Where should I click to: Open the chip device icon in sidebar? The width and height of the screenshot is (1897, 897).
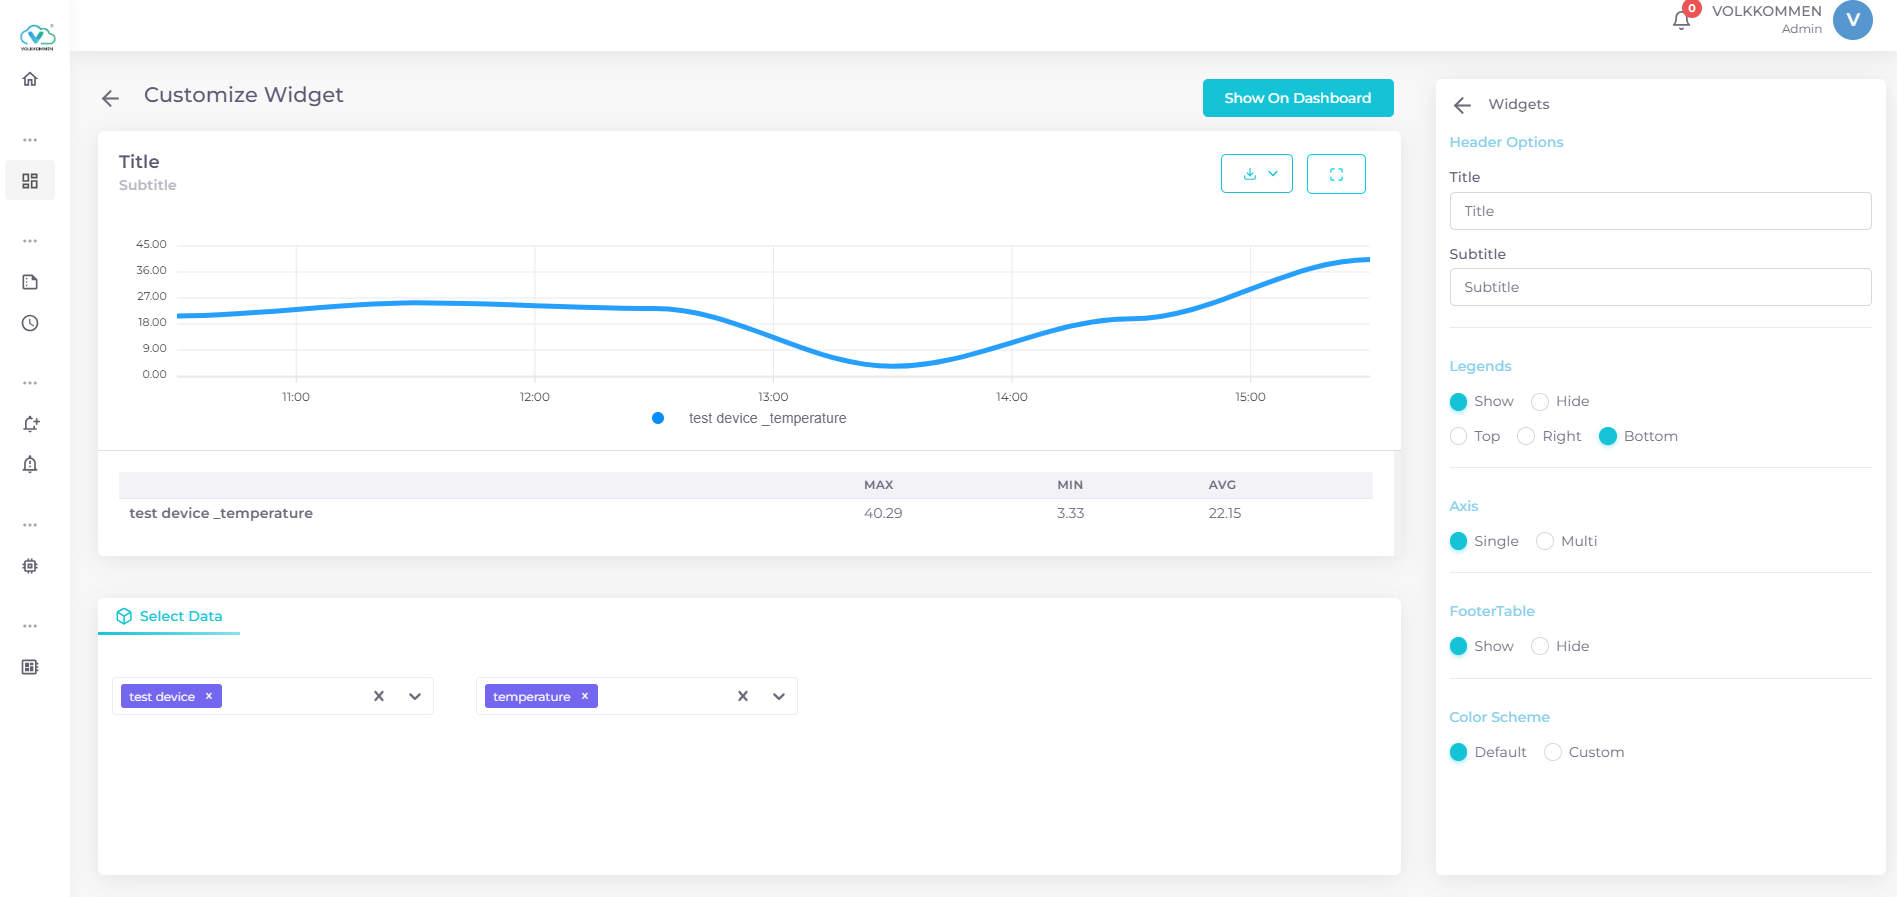point(30,566)
